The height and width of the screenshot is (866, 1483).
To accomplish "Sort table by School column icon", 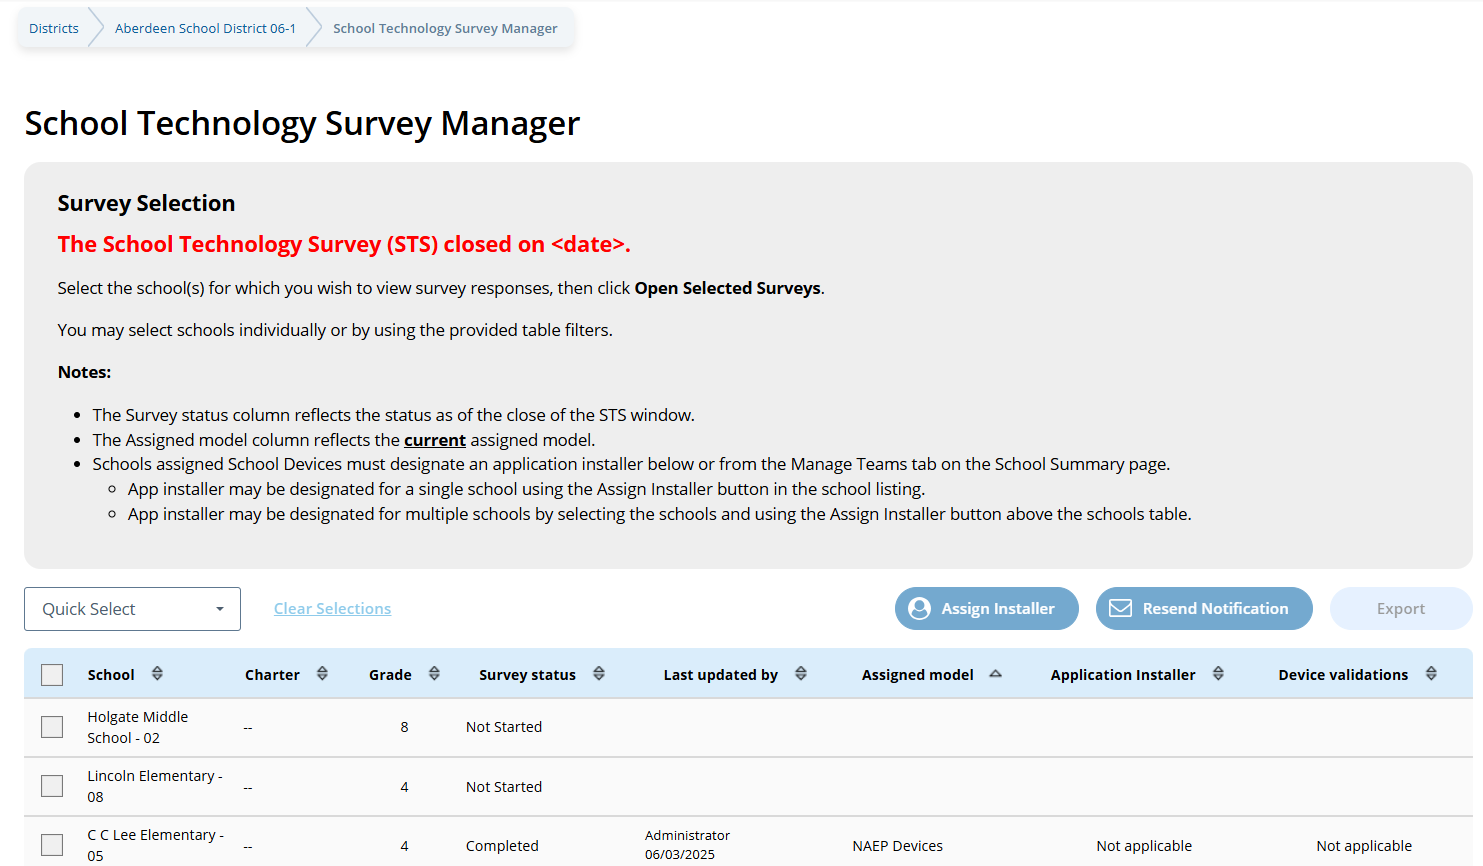I will (157, 674).
